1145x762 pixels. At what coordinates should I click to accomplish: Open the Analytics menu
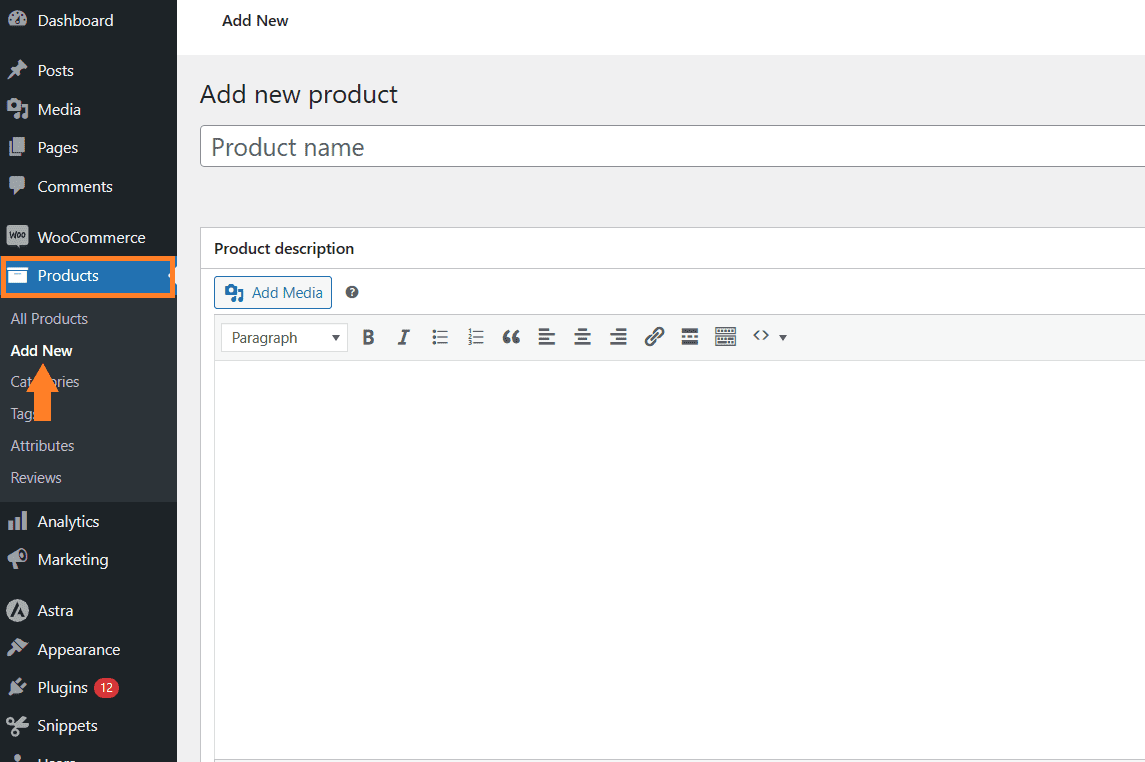click(x=88, y=521)
